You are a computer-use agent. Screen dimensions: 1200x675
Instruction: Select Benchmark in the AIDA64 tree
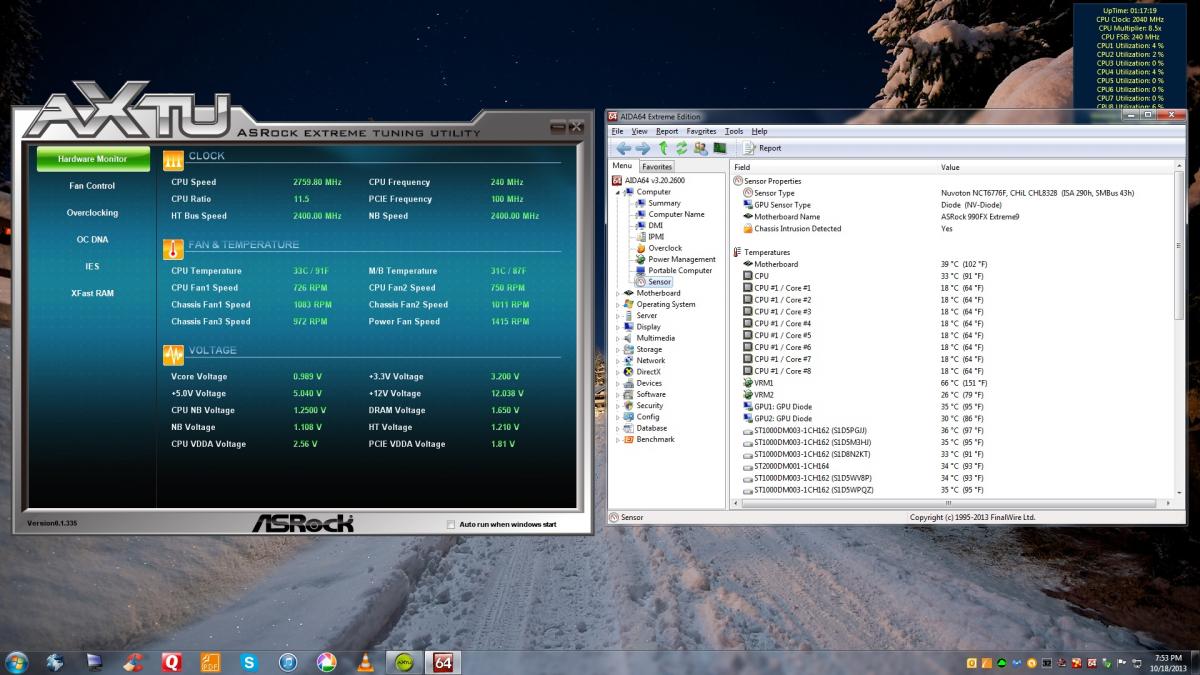point(655,439)
